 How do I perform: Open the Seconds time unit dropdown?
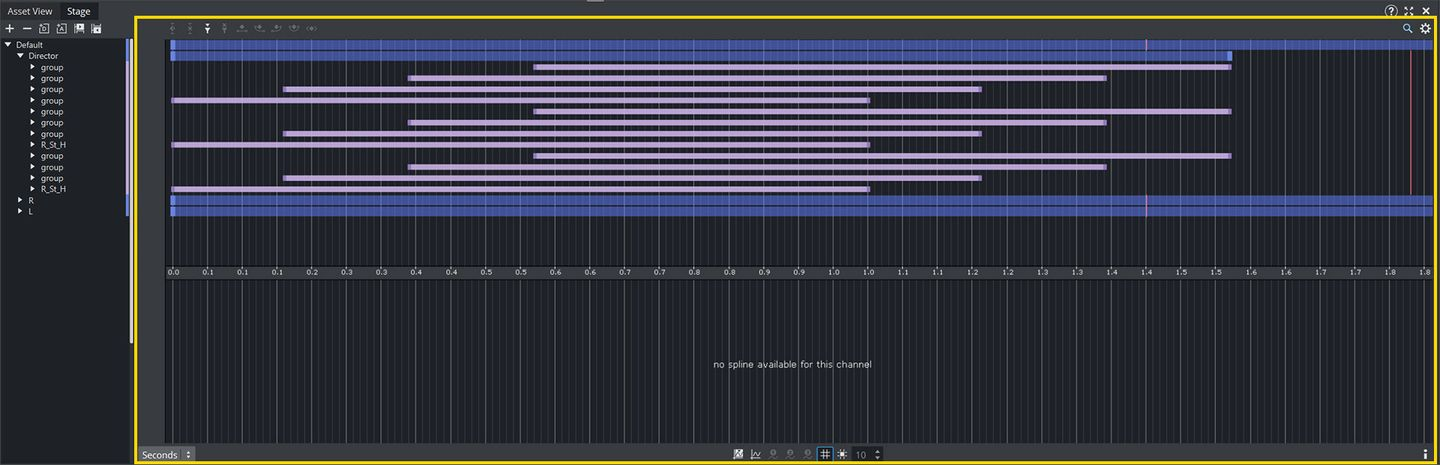pos(166,455)
